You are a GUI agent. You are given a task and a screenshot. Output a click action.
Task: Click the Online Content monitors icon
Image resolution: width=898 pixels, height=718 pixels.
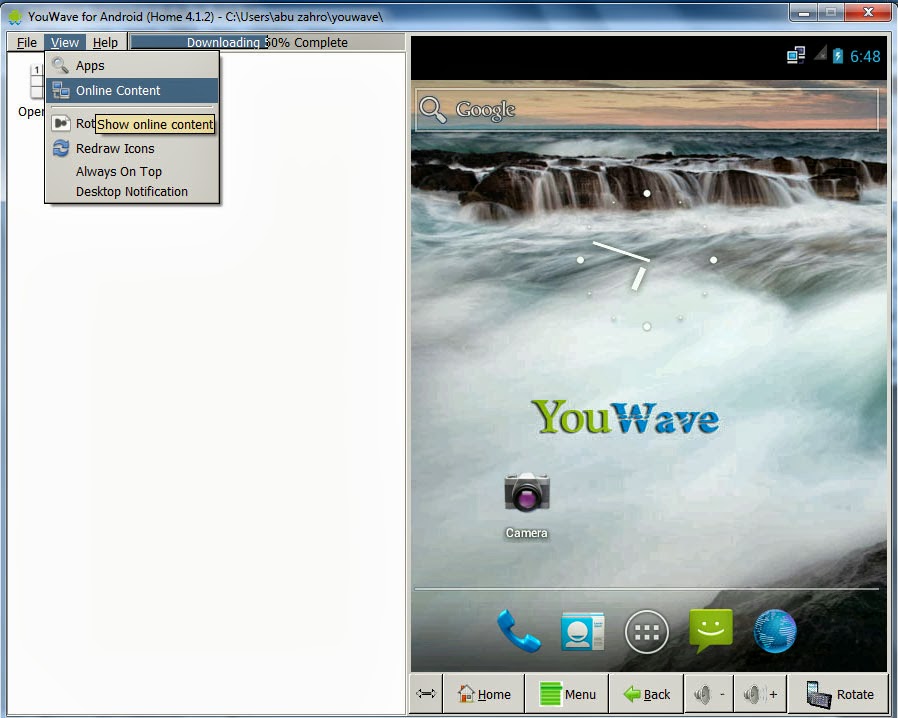tap(61, 90)
